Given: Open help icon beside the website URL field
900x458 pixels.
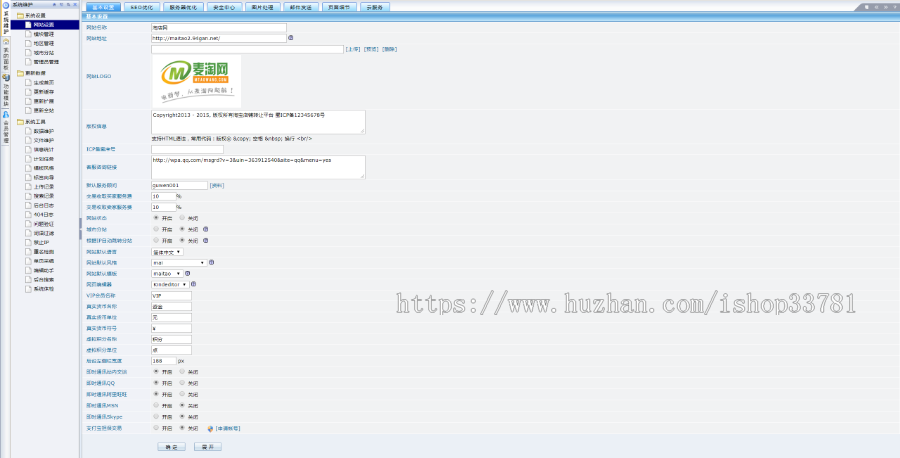Looking at the screenshot, I should tap(290, 38).
